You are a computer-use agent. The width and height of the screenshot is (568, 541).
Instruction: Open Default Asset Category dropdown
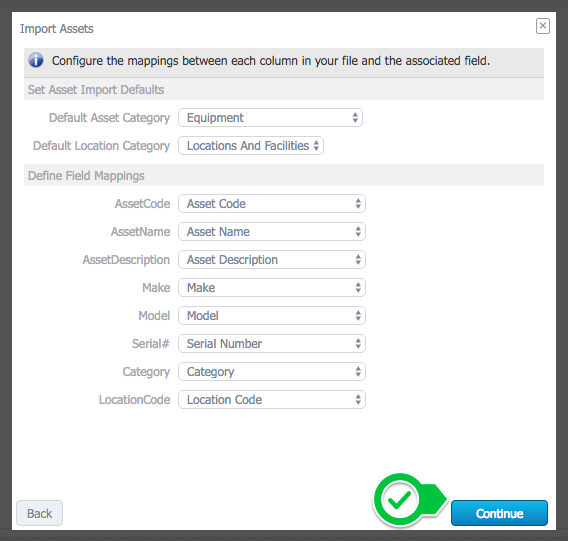(x=270, y=118)
